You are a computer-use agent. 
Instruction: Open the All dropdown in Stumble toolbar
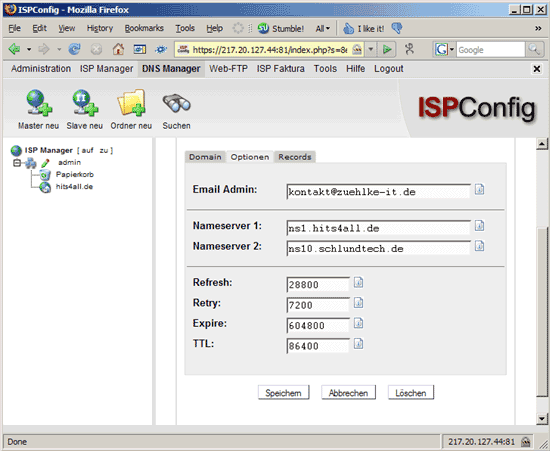pyautogui.click(x=323, y=28)
